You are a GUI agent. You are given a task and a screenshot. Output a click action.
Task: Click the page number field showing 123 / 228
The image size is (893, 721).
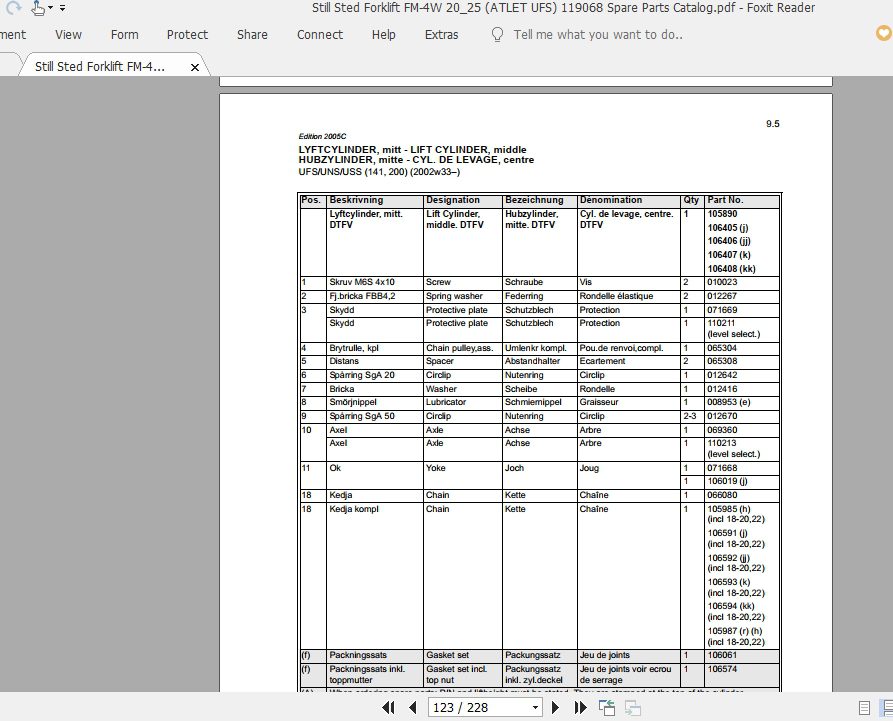[479, 707]
